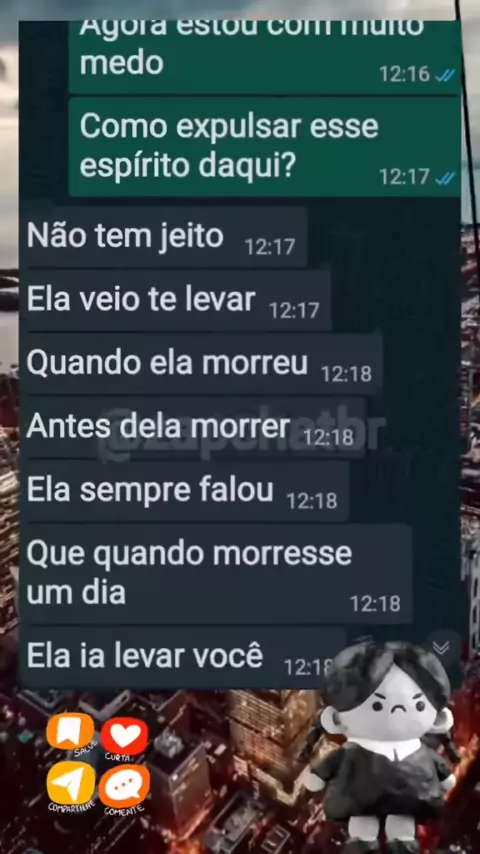This screenshot has width=480, height=854.
Task: Select the message "Ela veio te levar"
Action: pyautogui.click(x=175, y=300)
